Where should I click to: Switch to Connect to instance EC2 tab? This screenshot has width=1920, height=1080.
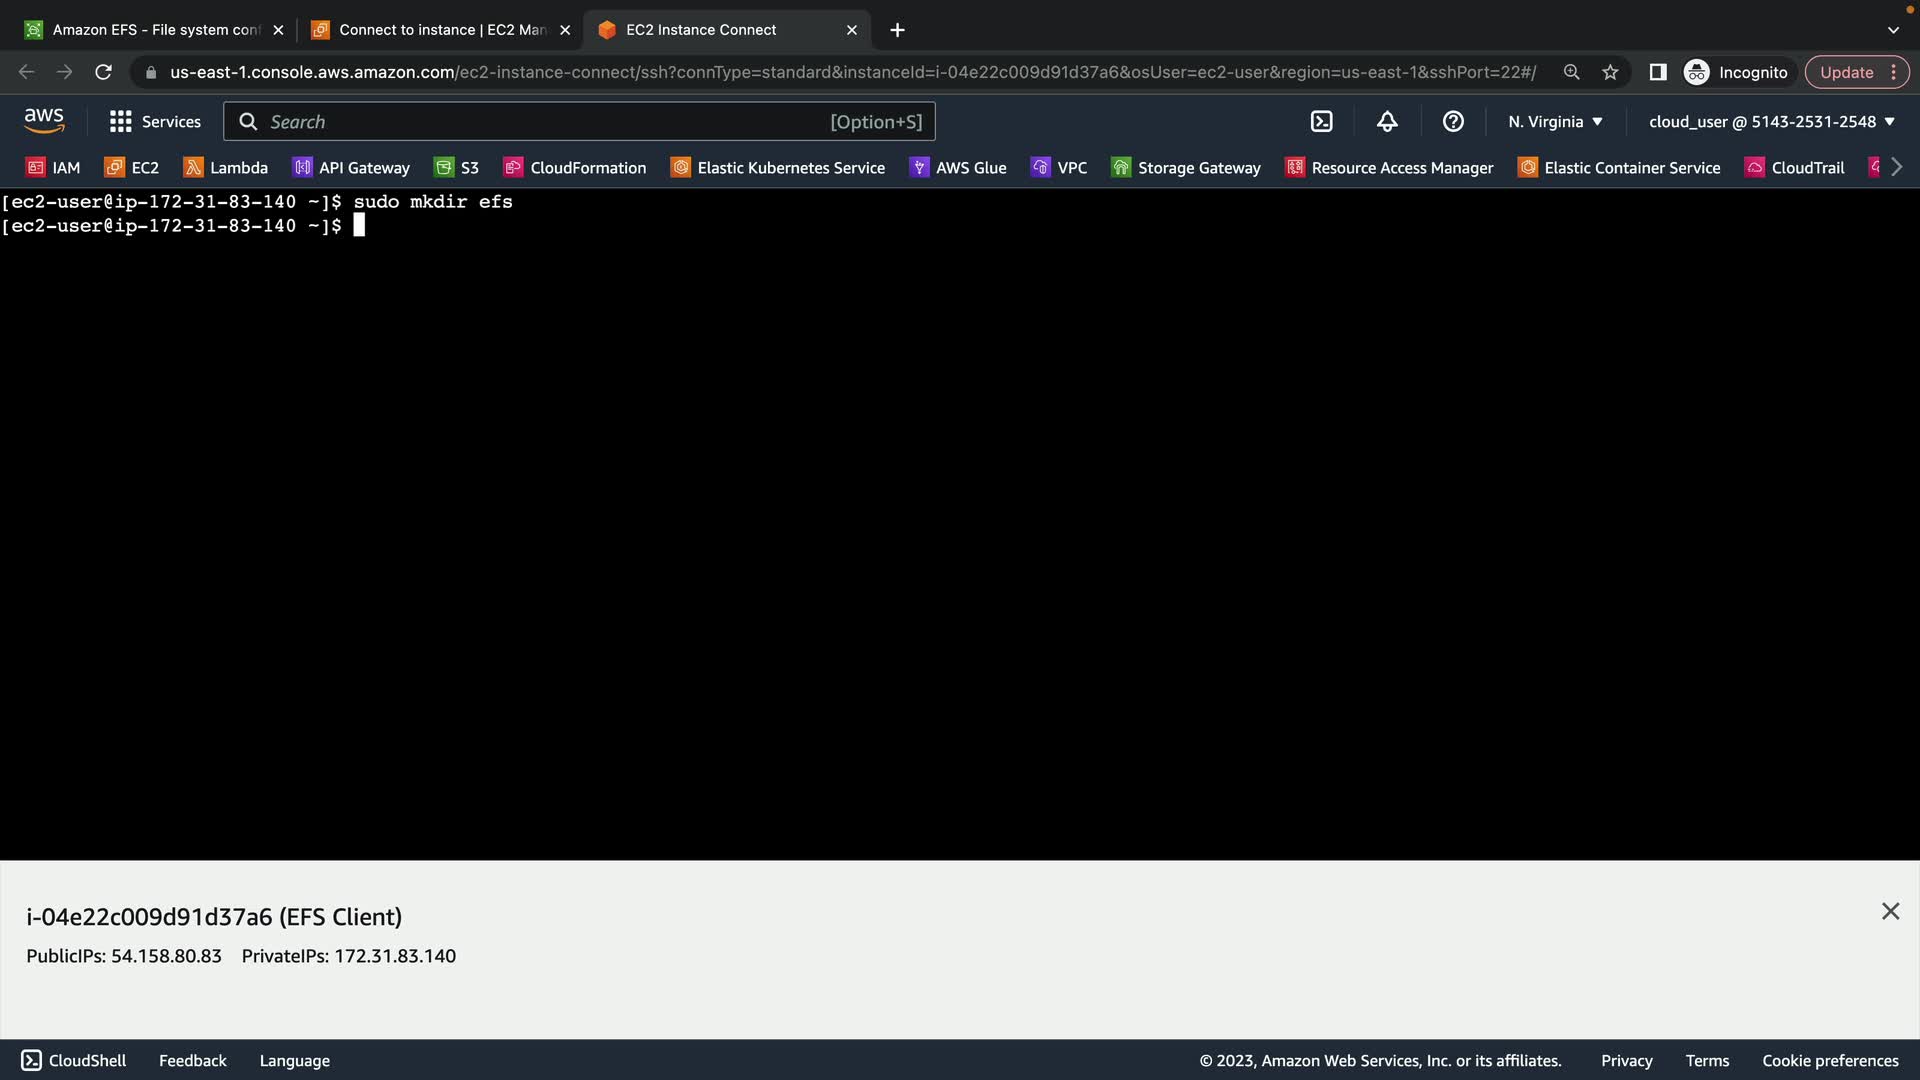click(442, 30)
